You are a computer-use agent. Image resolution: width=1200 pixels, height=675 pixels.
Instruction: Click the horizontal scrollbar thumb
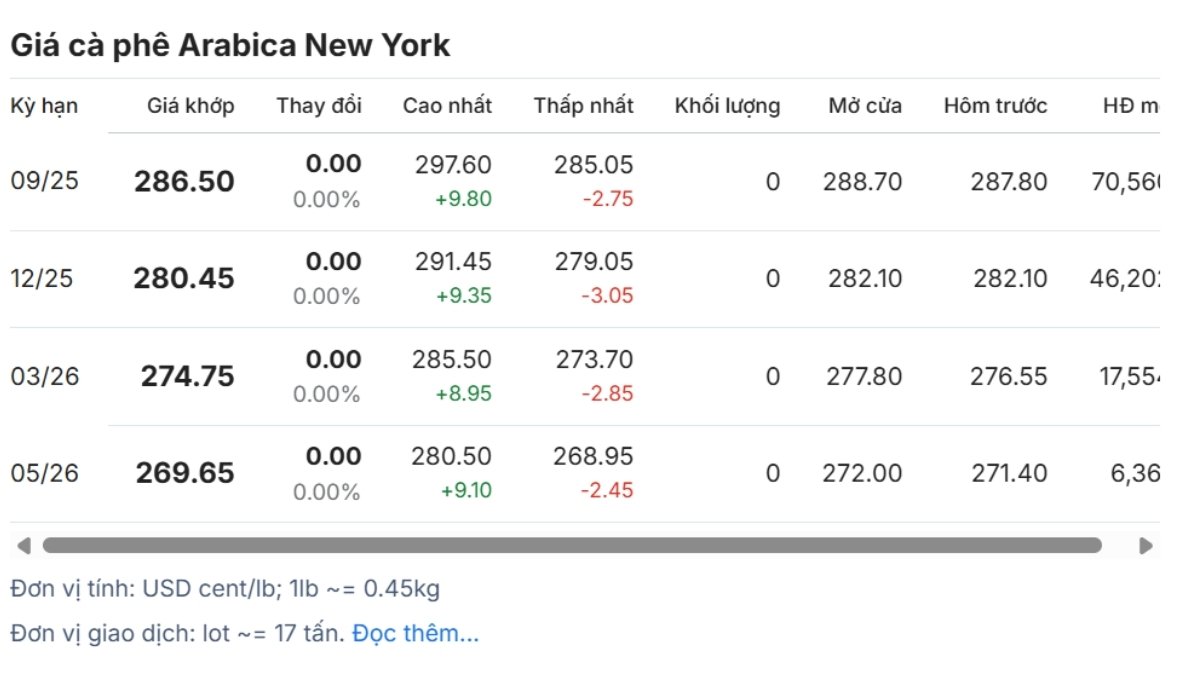(572, 545)
